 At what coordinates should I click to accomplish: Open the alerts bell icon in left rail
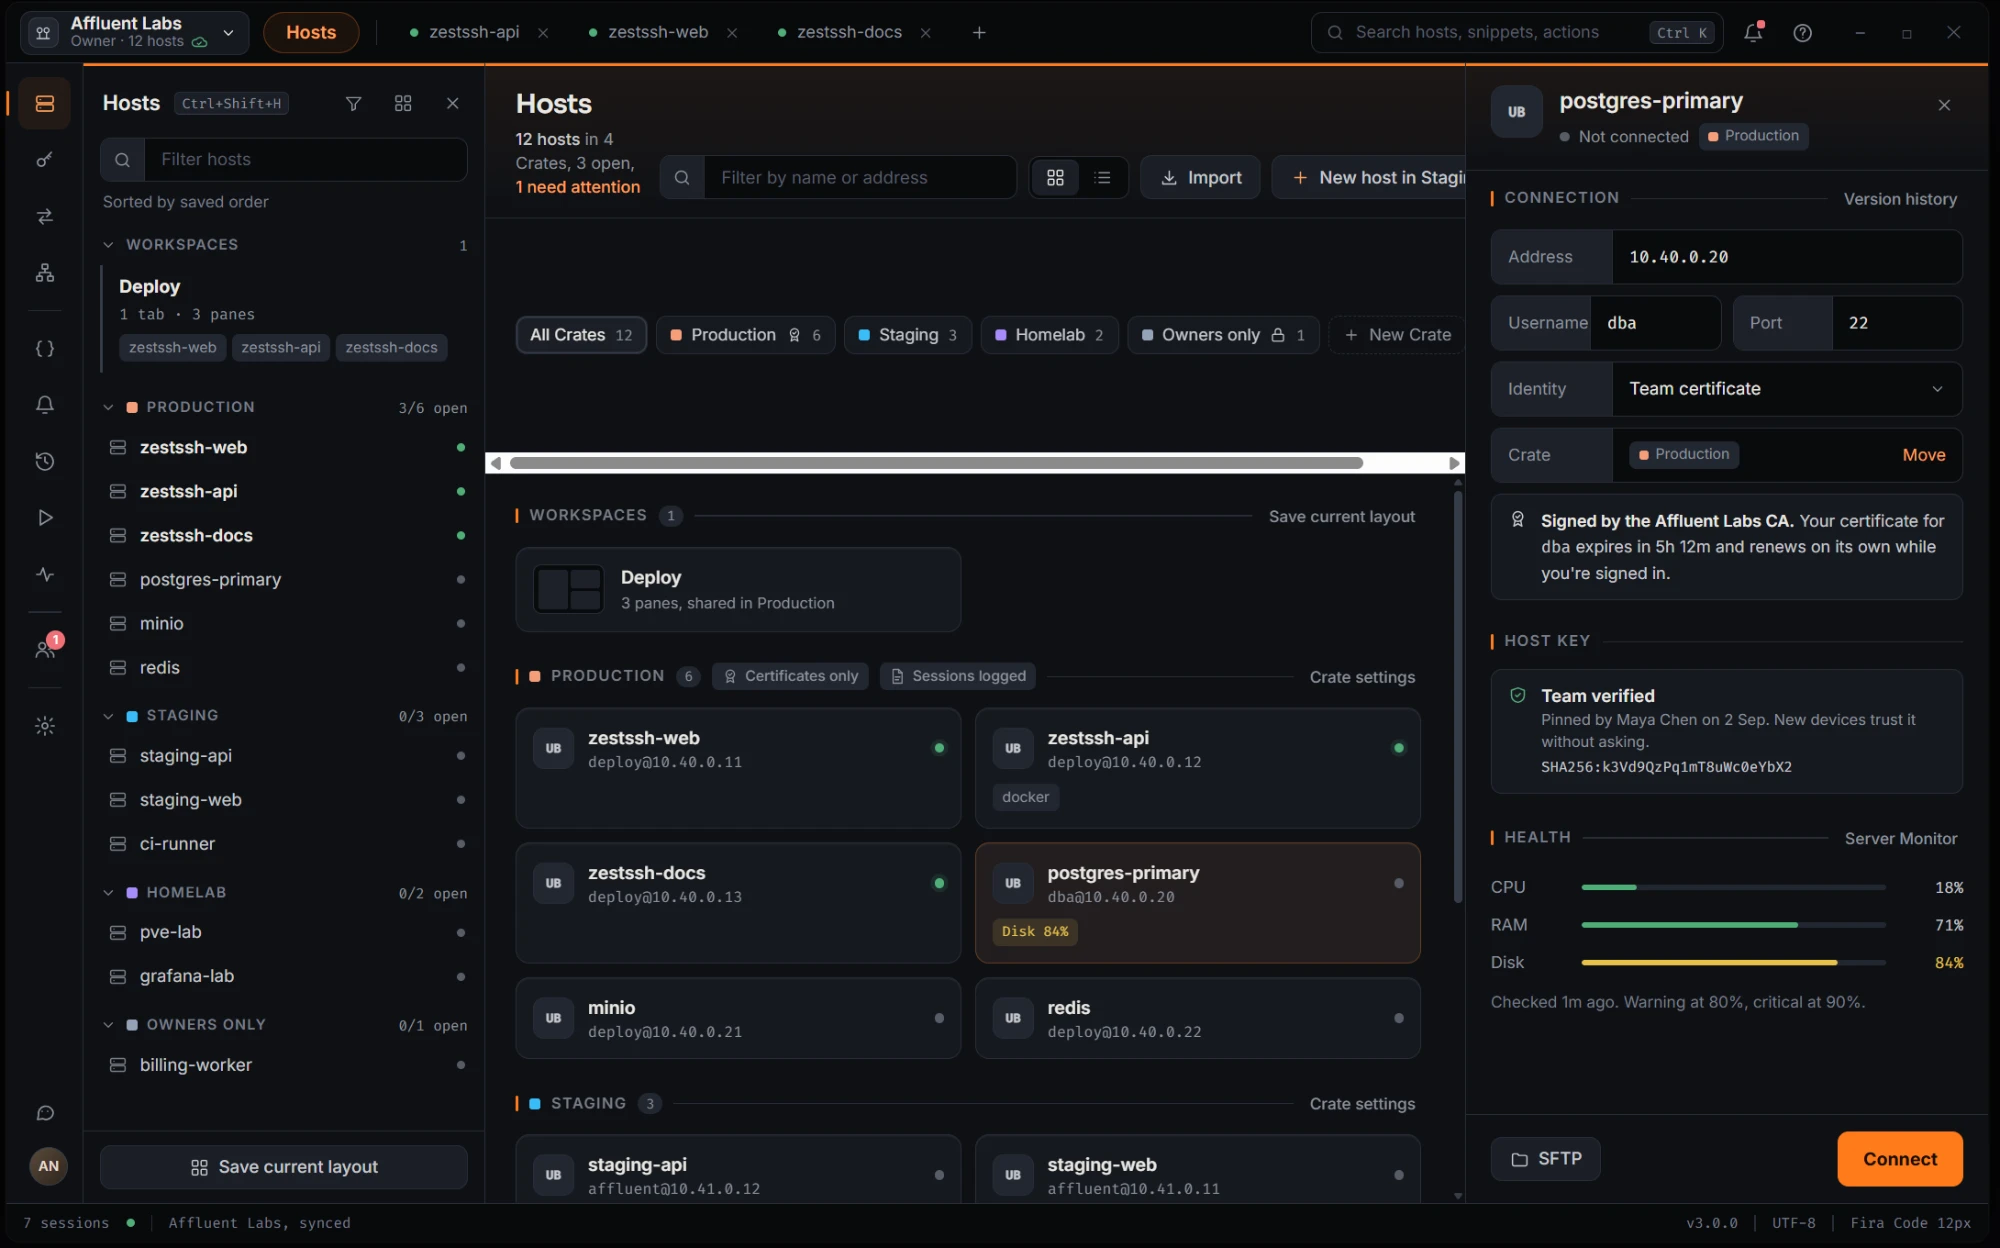(x=44, y=405)
